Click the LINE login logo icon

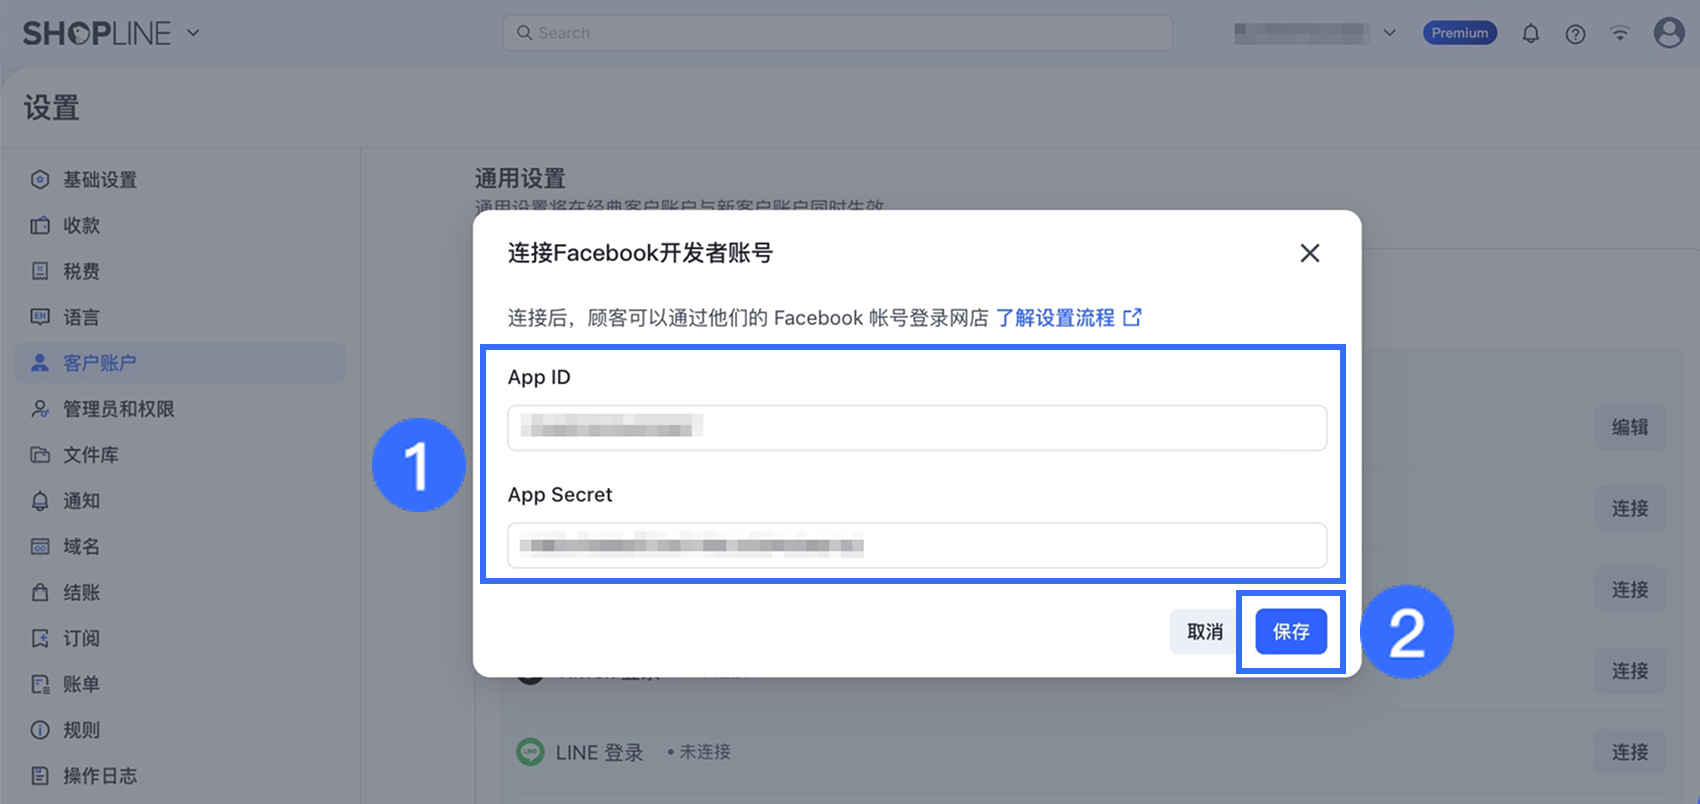click(530, 752)
